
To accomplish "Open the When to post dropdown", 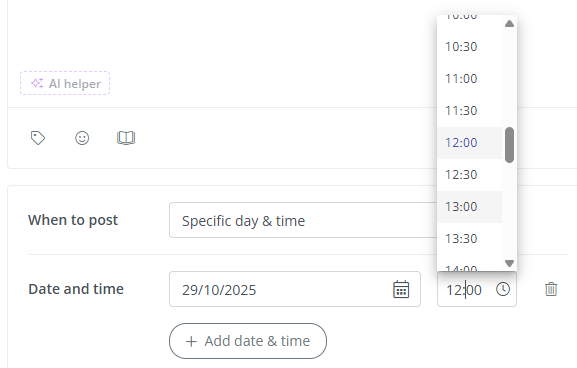I will [303, 220].
